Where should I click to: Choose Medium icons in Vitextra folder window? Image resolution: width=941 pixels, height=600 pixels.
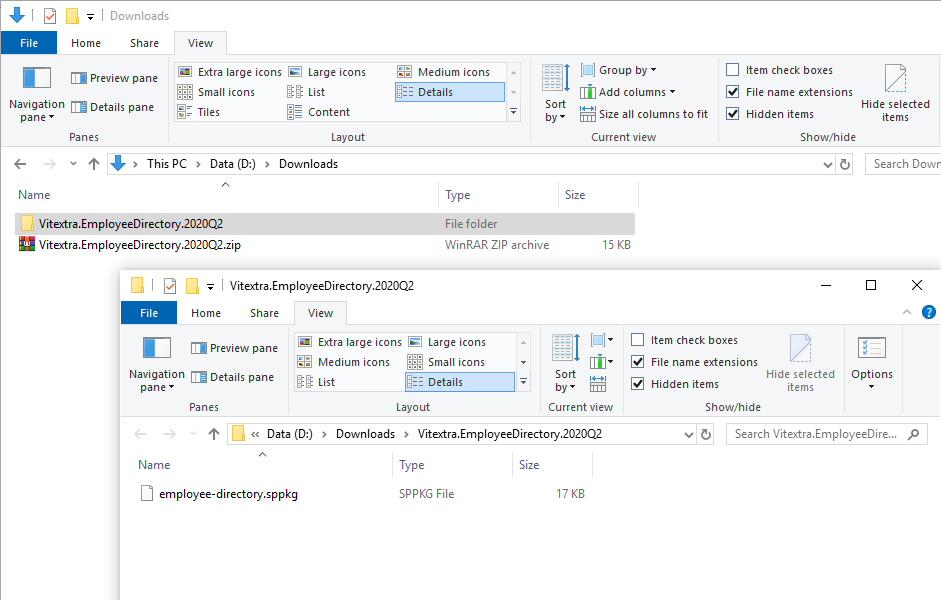344,362
